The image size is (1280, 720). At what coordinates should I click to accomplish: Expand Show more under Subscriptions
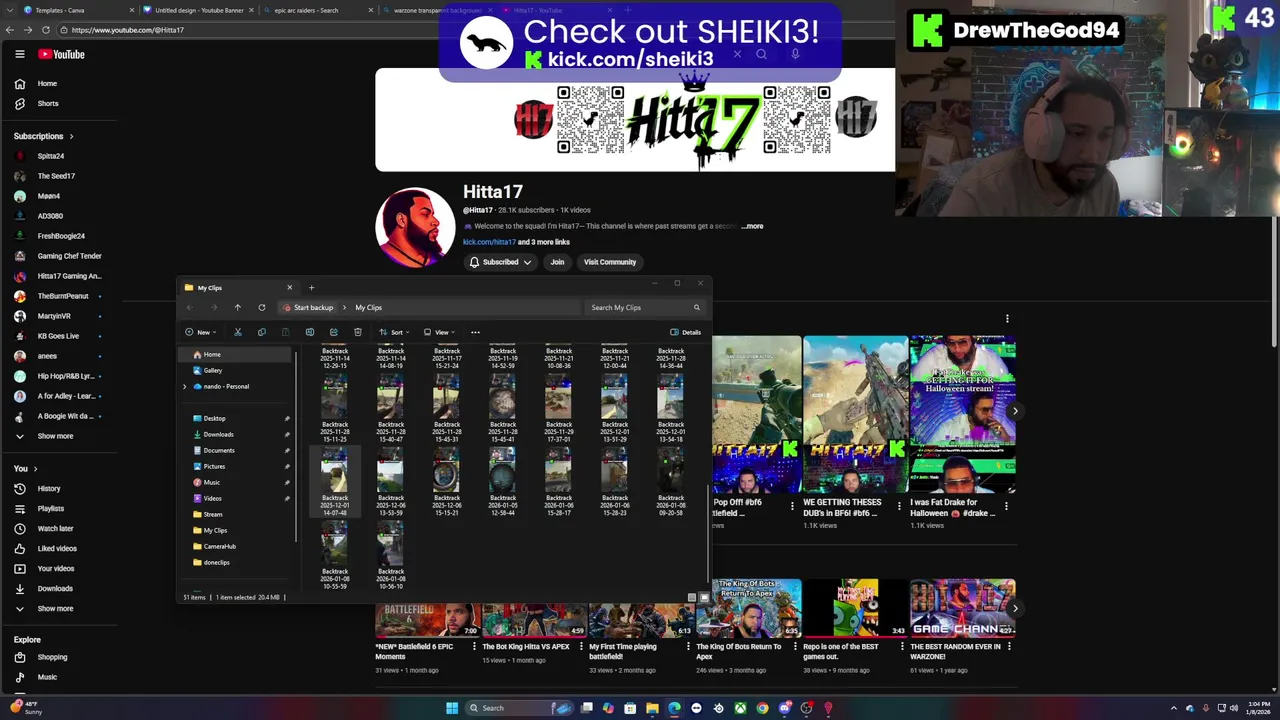(x=55, y=436)
